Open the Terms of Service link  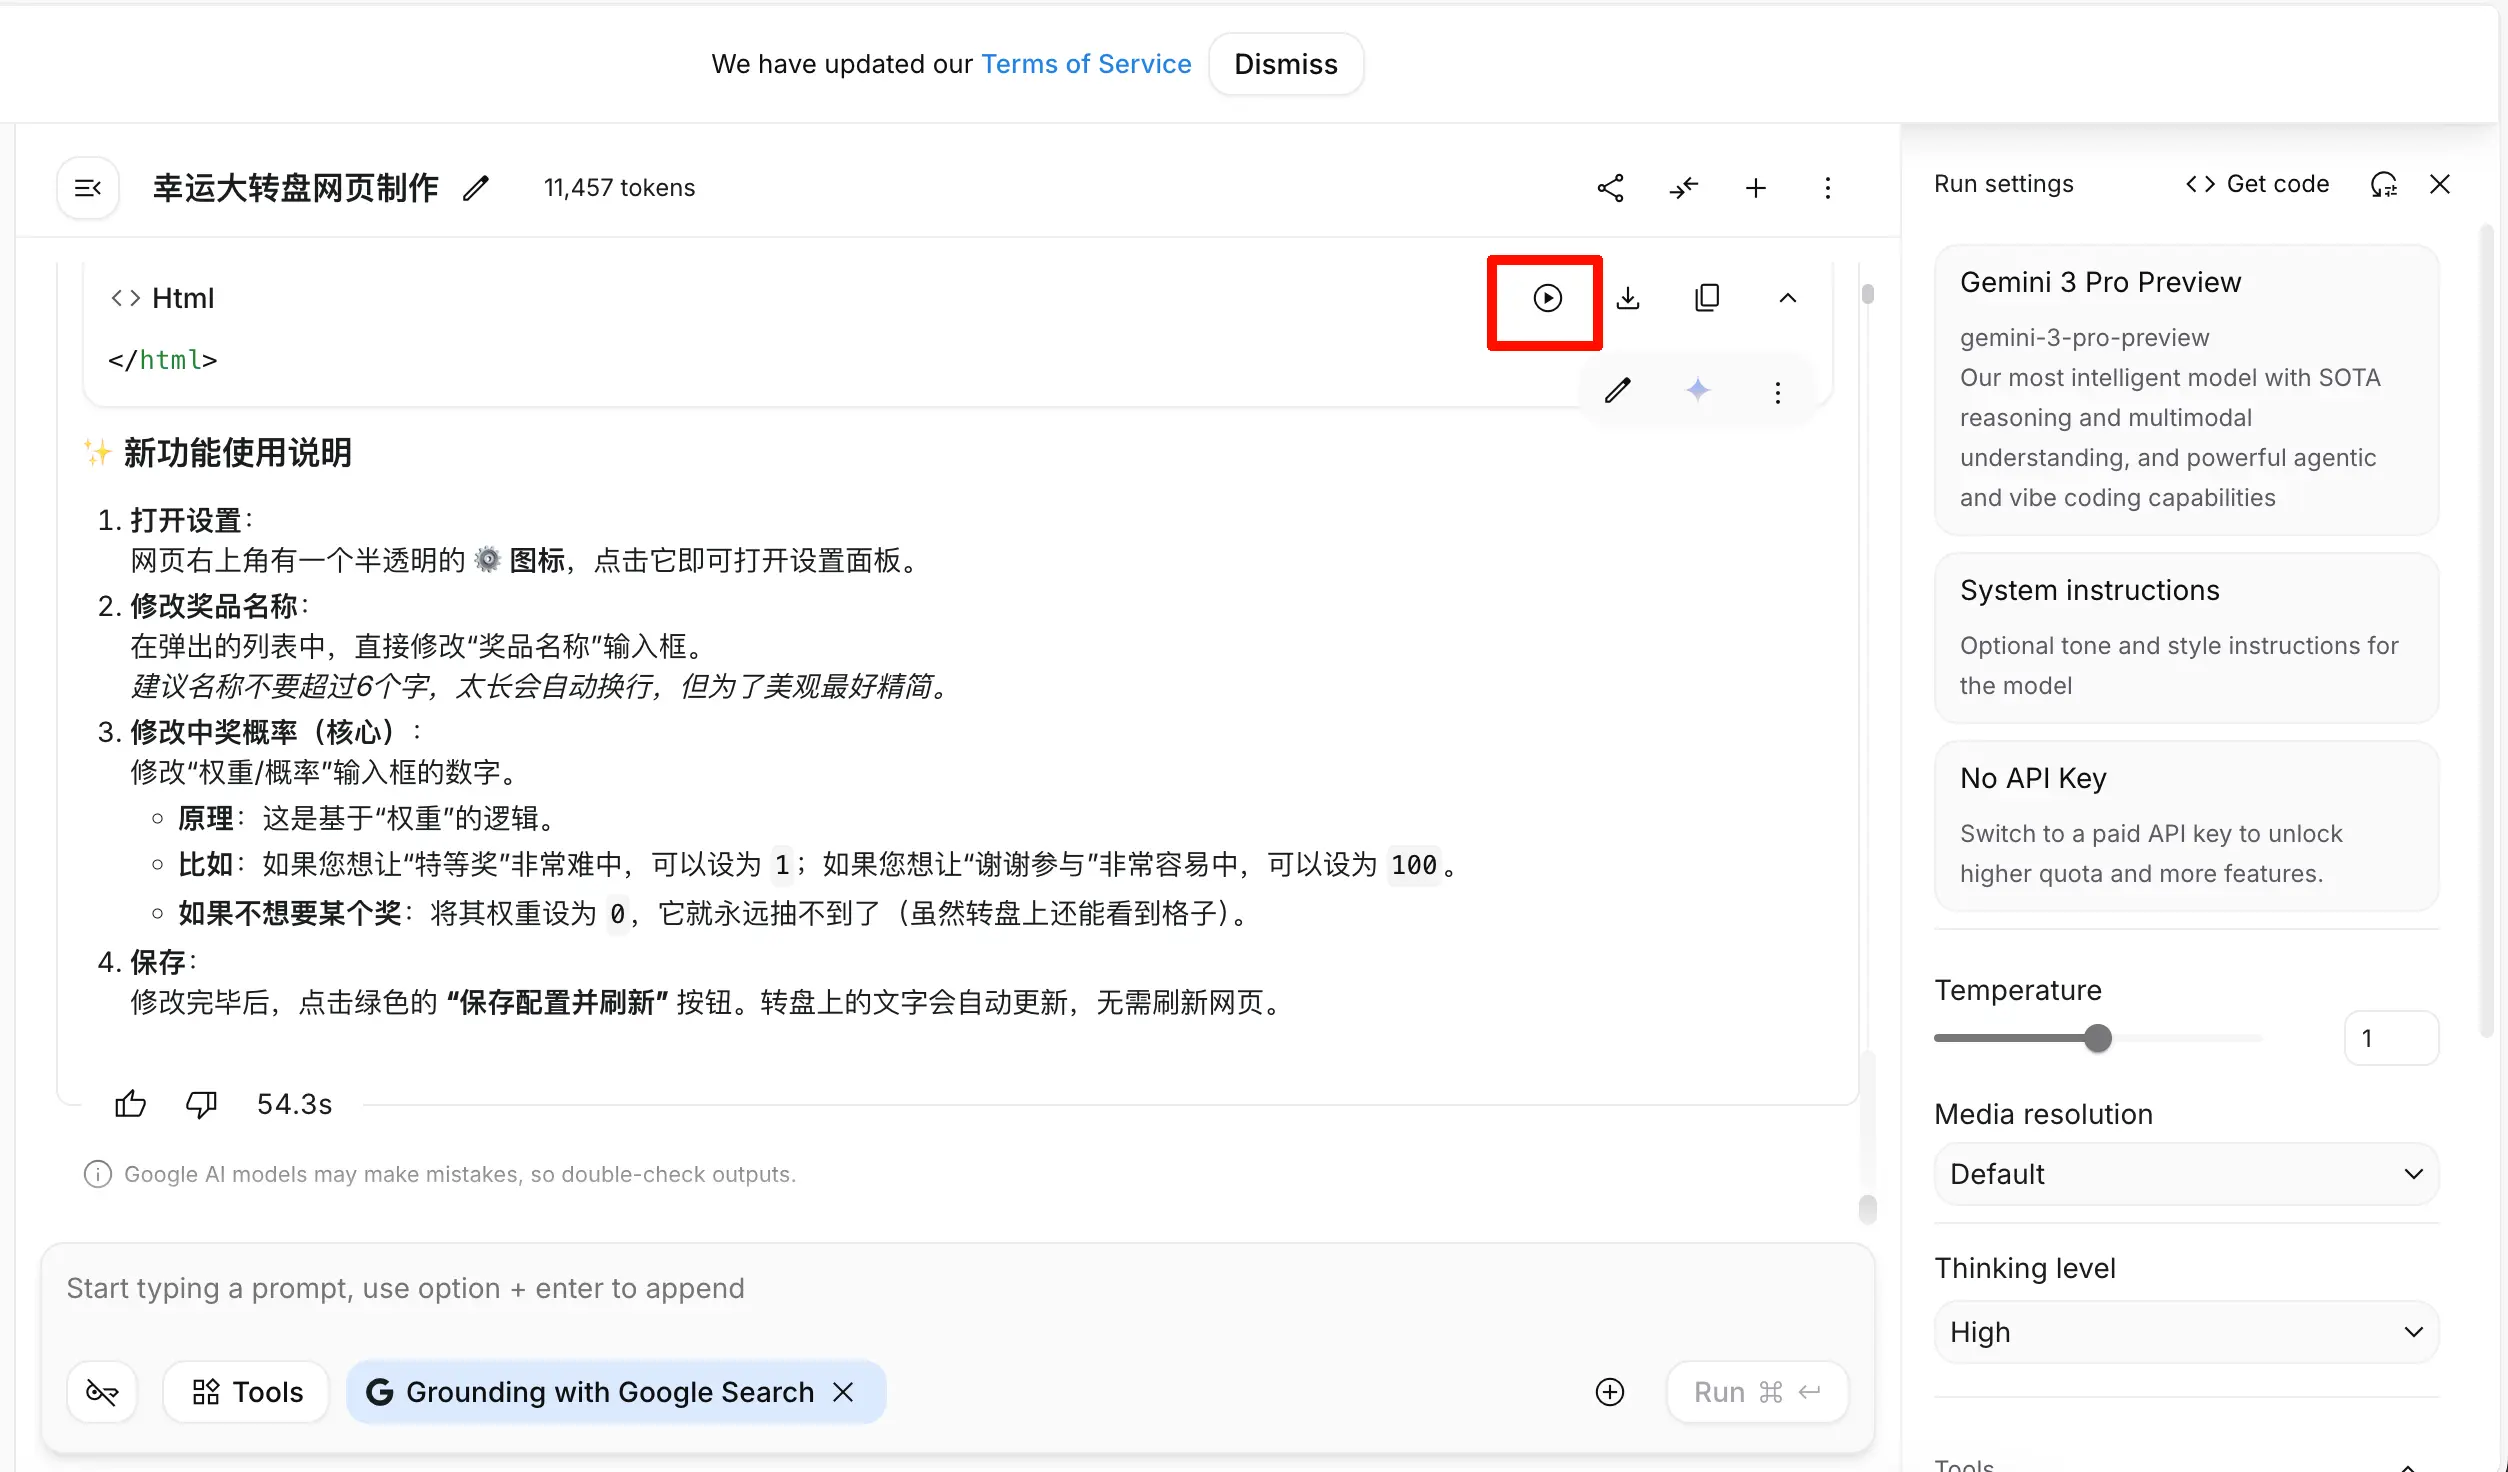1085,64
